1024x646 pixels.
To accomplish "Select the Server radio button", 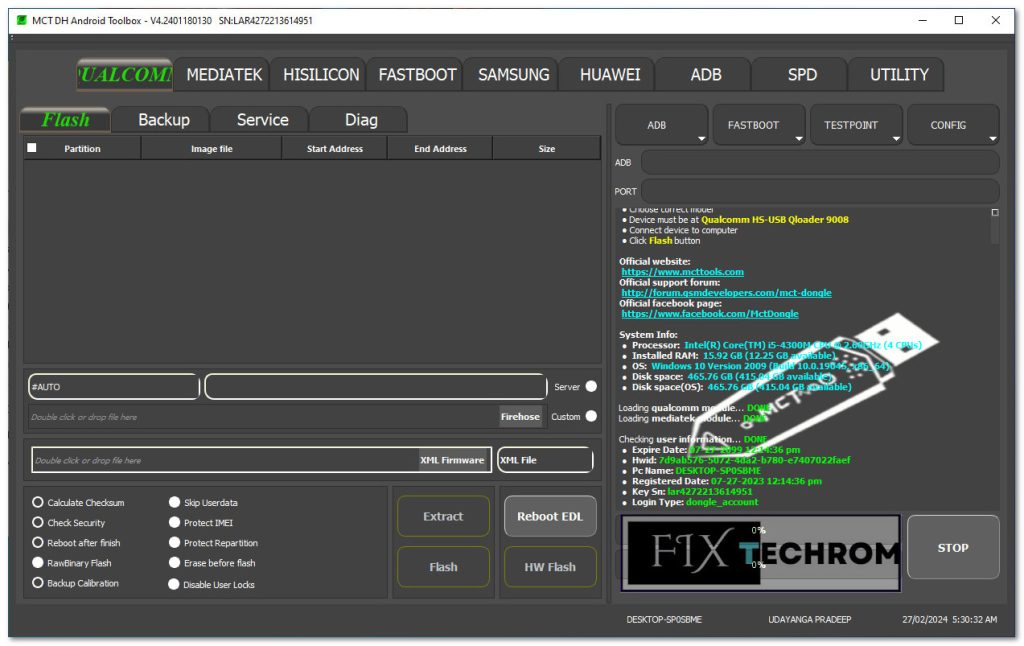I will pos(591,387).
